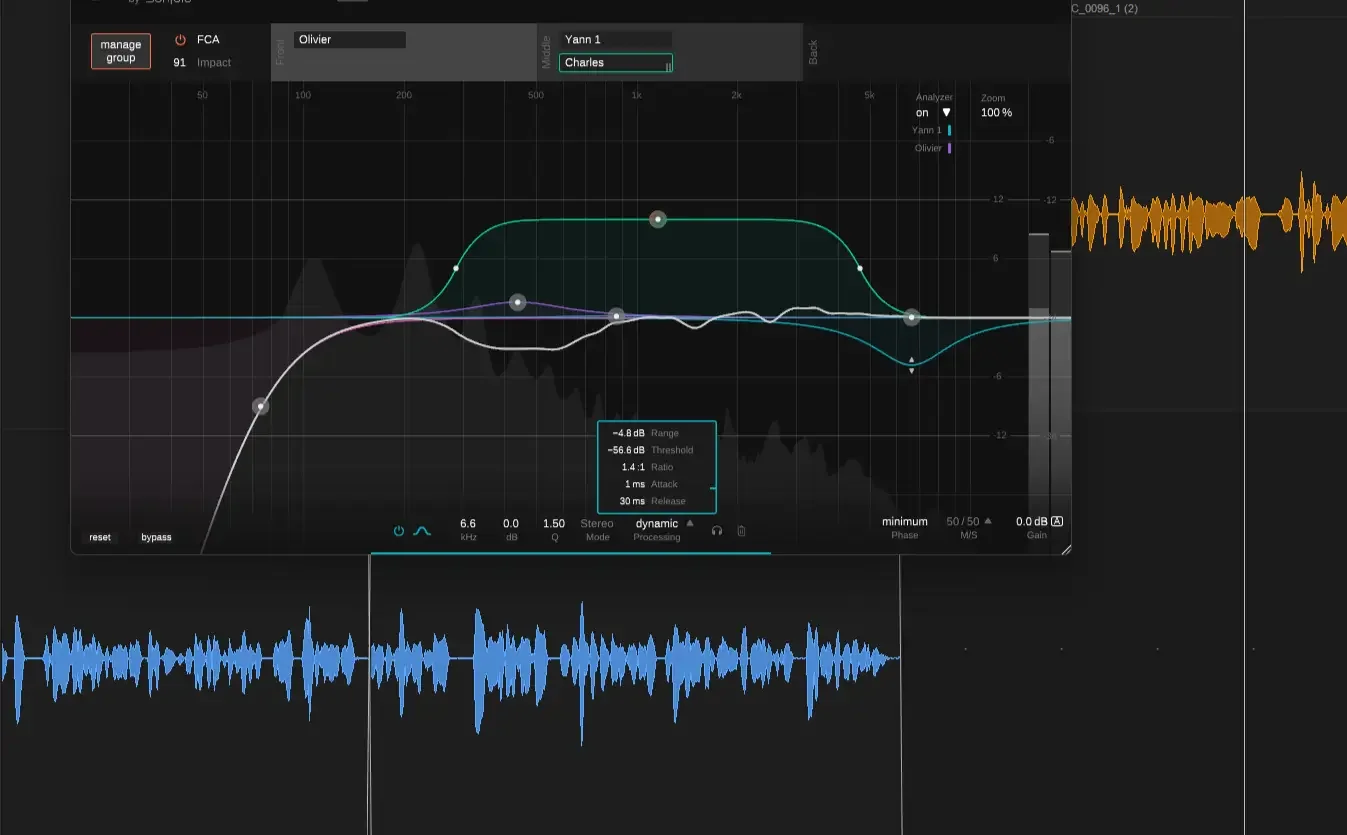Click the left green curve width handle

pyautogui.click(x=456, y=268)
